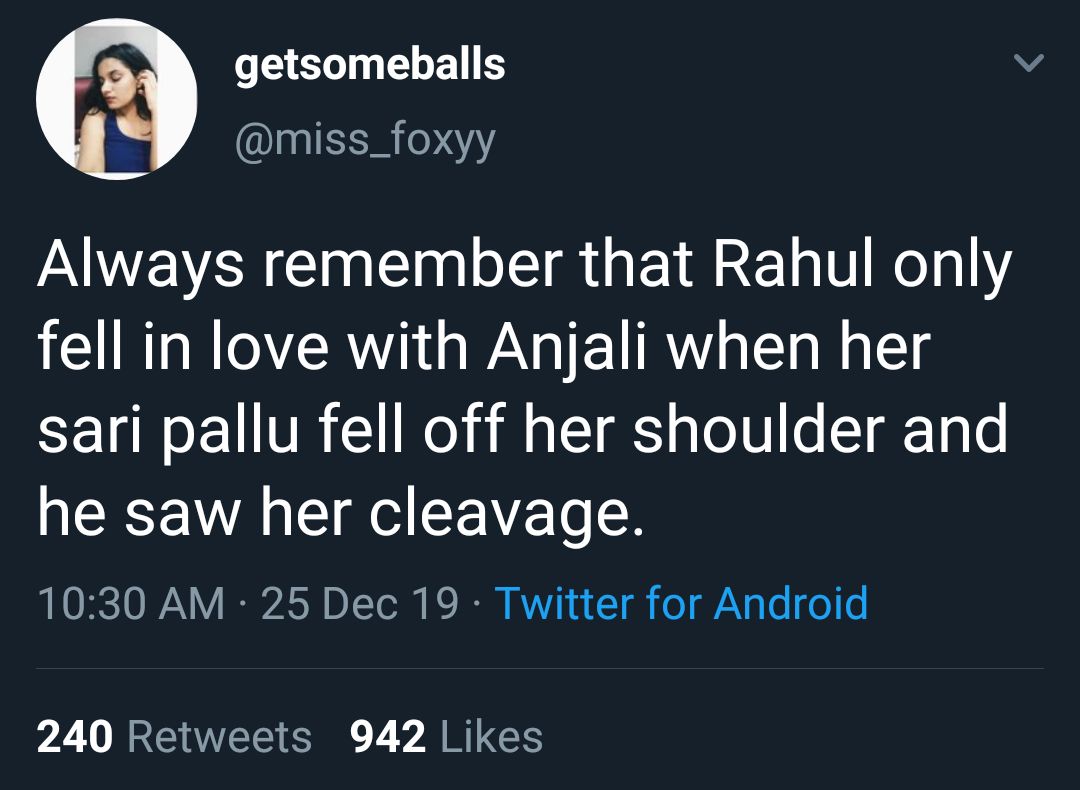Click the word shoulder in the tweet
This screenshot has width=1080, height=790.
(x=759, y=432)
